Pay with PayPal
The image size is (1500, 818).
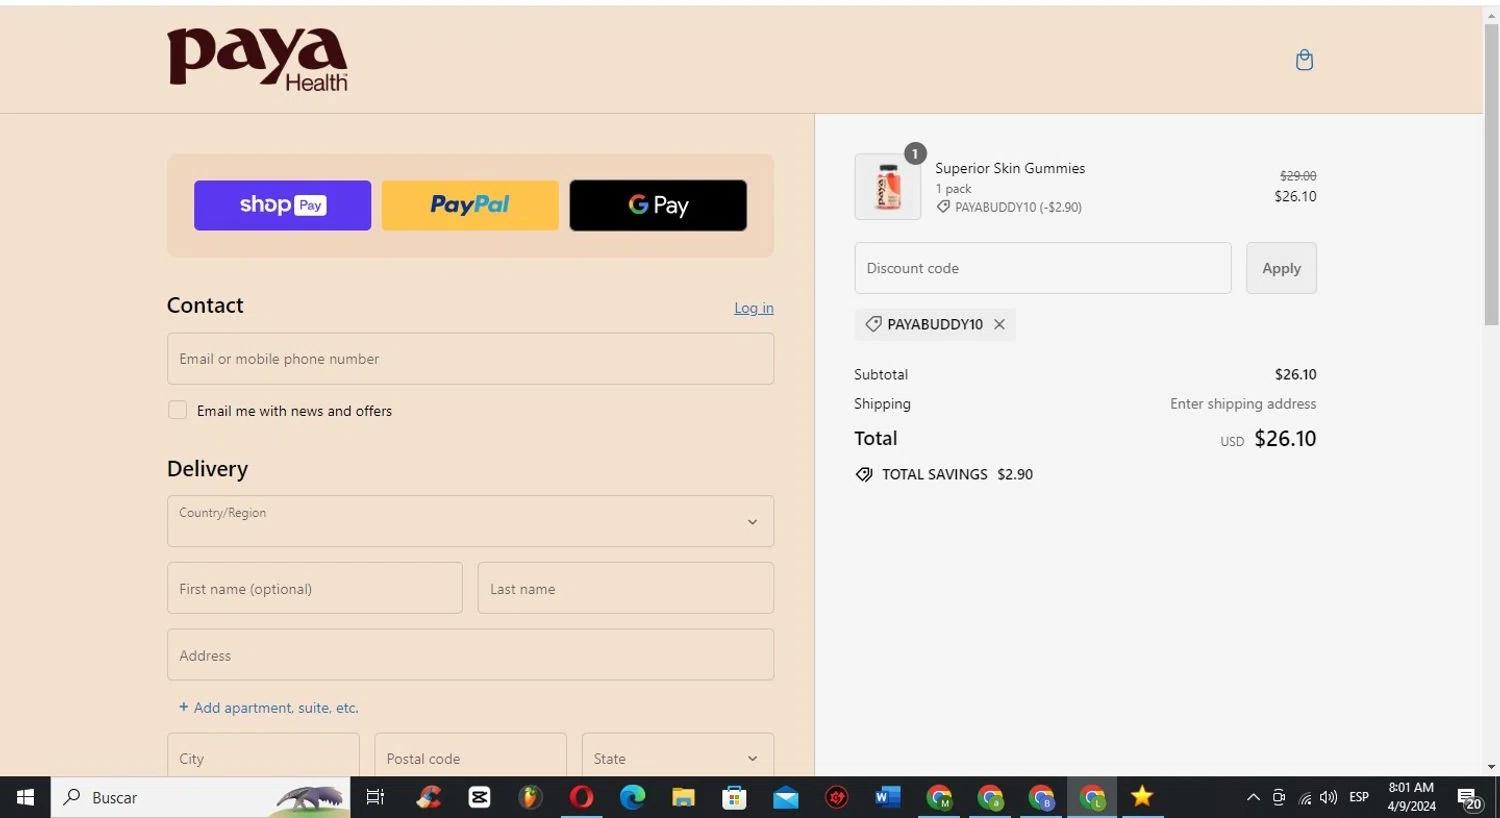tap(470, 205)
